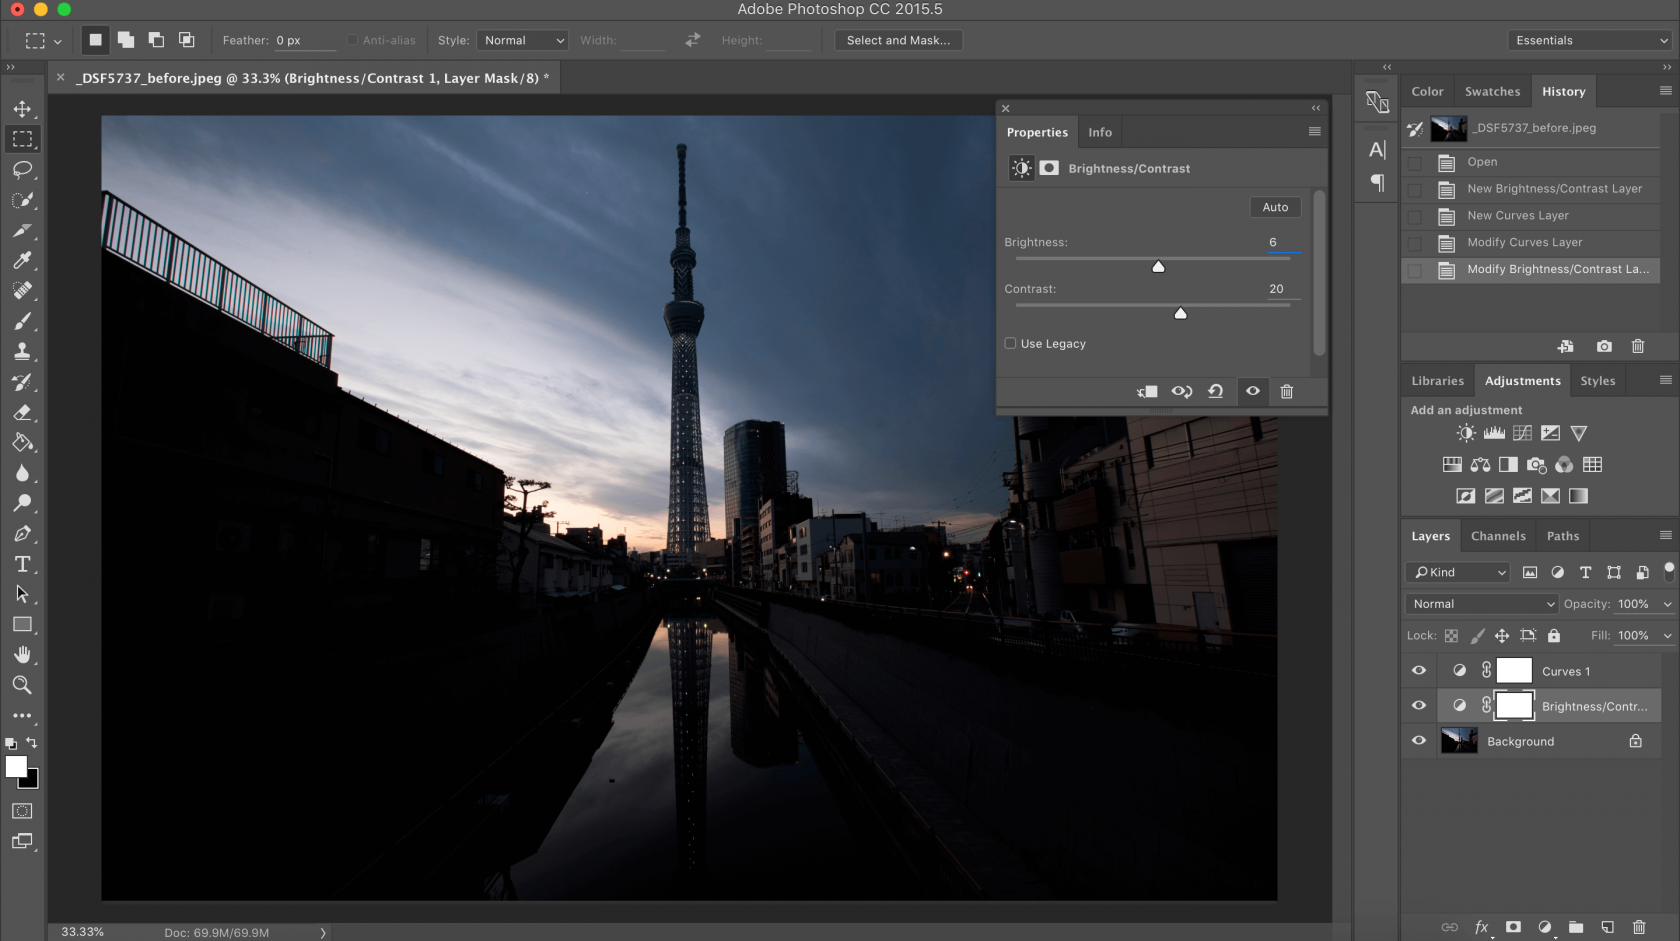Screen dimensions: 1680x941
Task: Open the layer blending mode dropdown
Action: 1480,604
